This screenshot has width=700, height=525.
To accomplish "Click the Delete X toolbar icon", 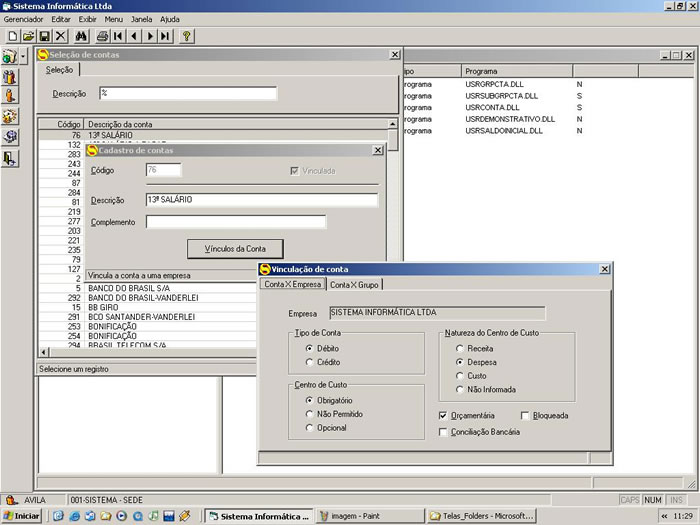I will pyautogui.click(x=61, y=36).
